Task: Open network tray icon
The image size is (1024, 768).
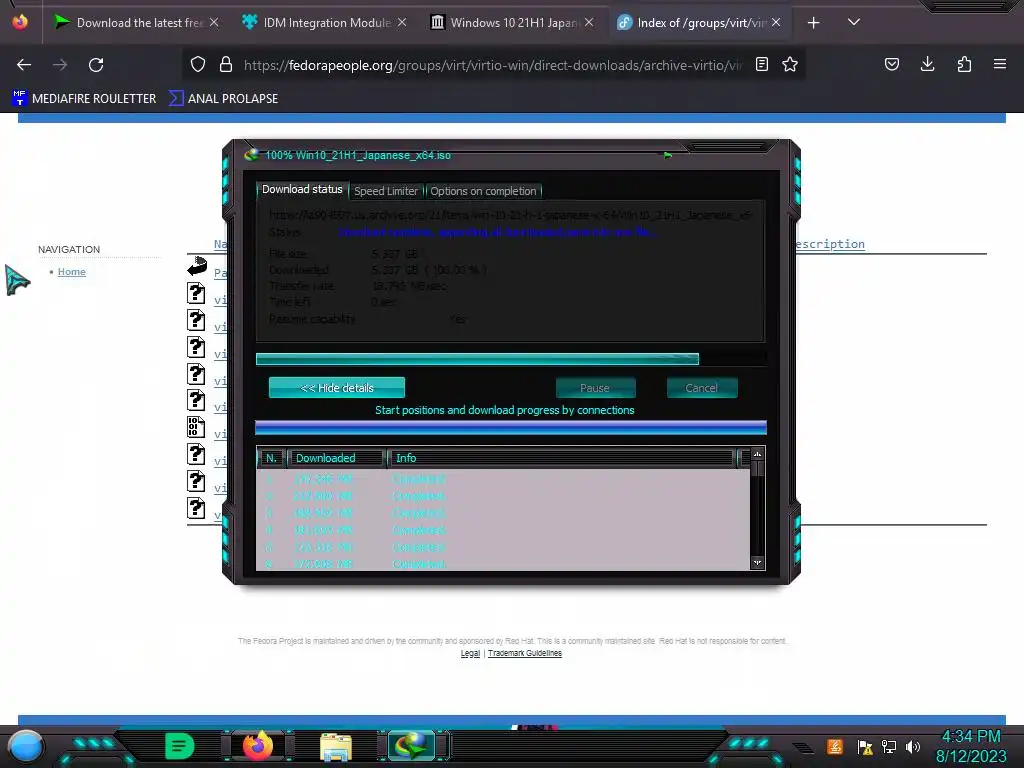Action: [x=889, y=747]
